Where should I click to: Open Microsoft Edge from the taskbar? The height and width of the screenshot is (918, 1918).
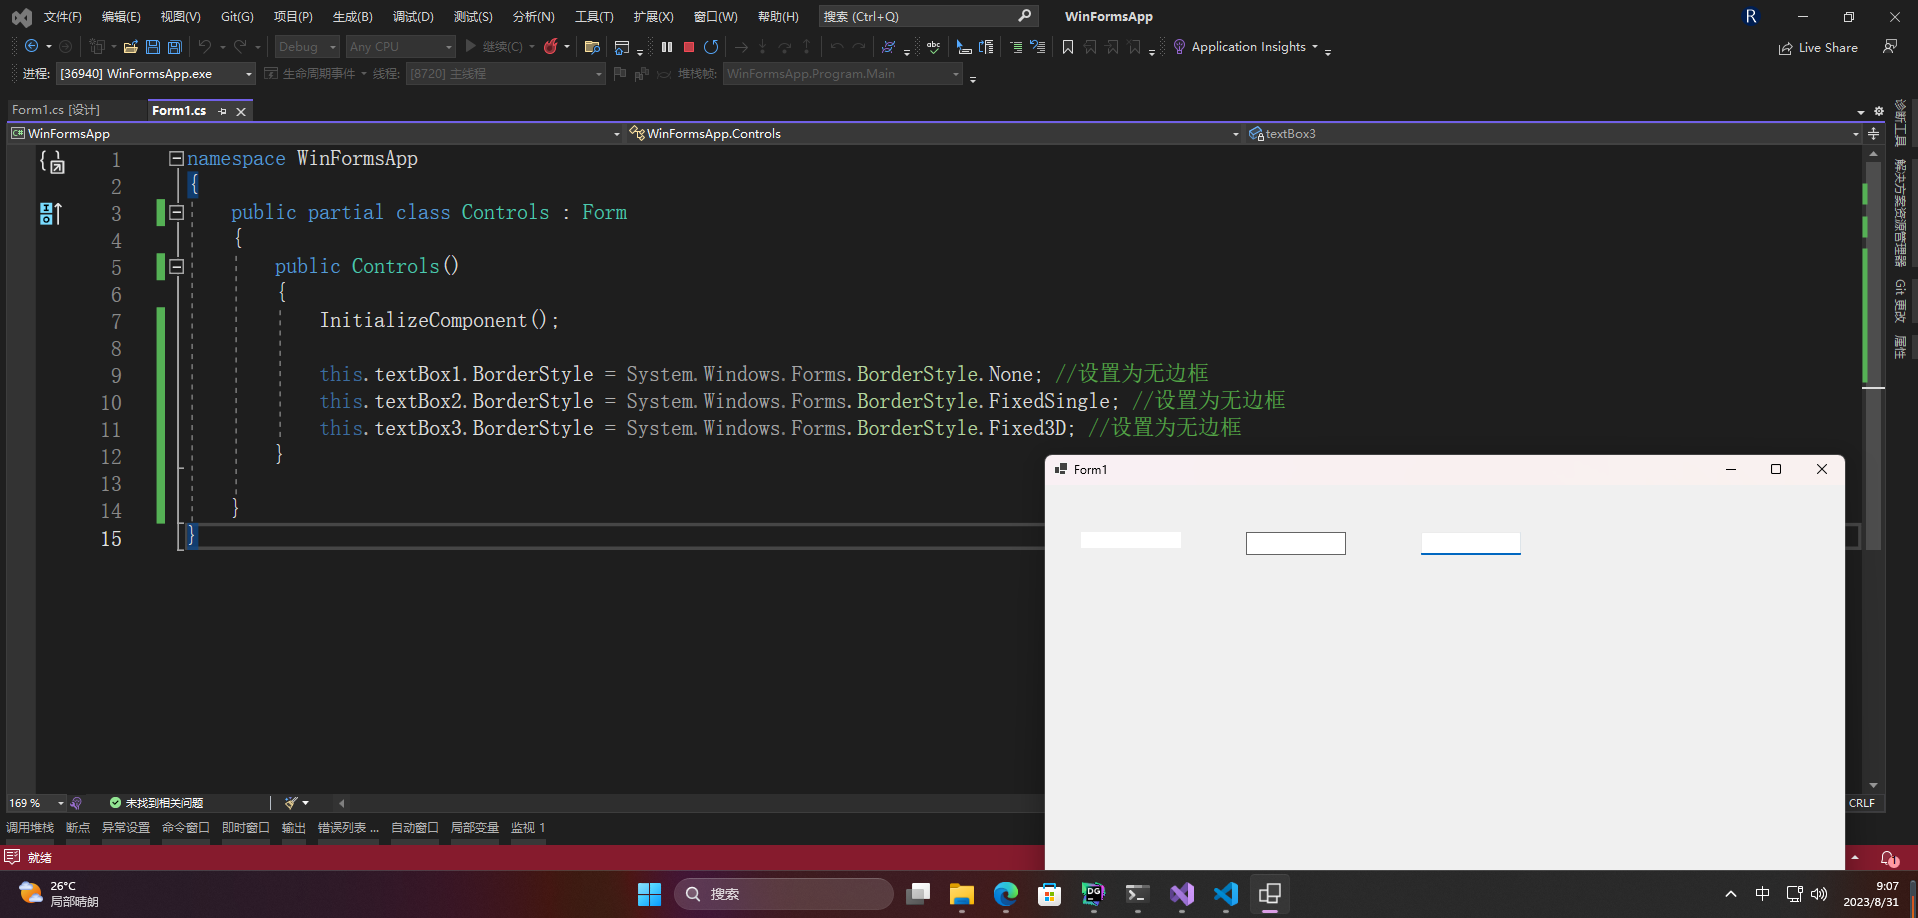tap(1006, 894)
